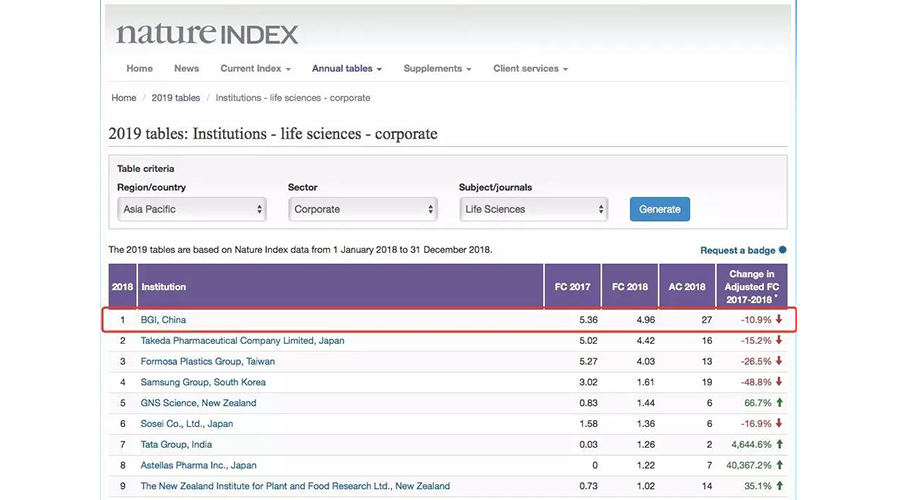
Task: Open New Zealand Institute for Plant and Food Research link
Action: coord(295,486)
